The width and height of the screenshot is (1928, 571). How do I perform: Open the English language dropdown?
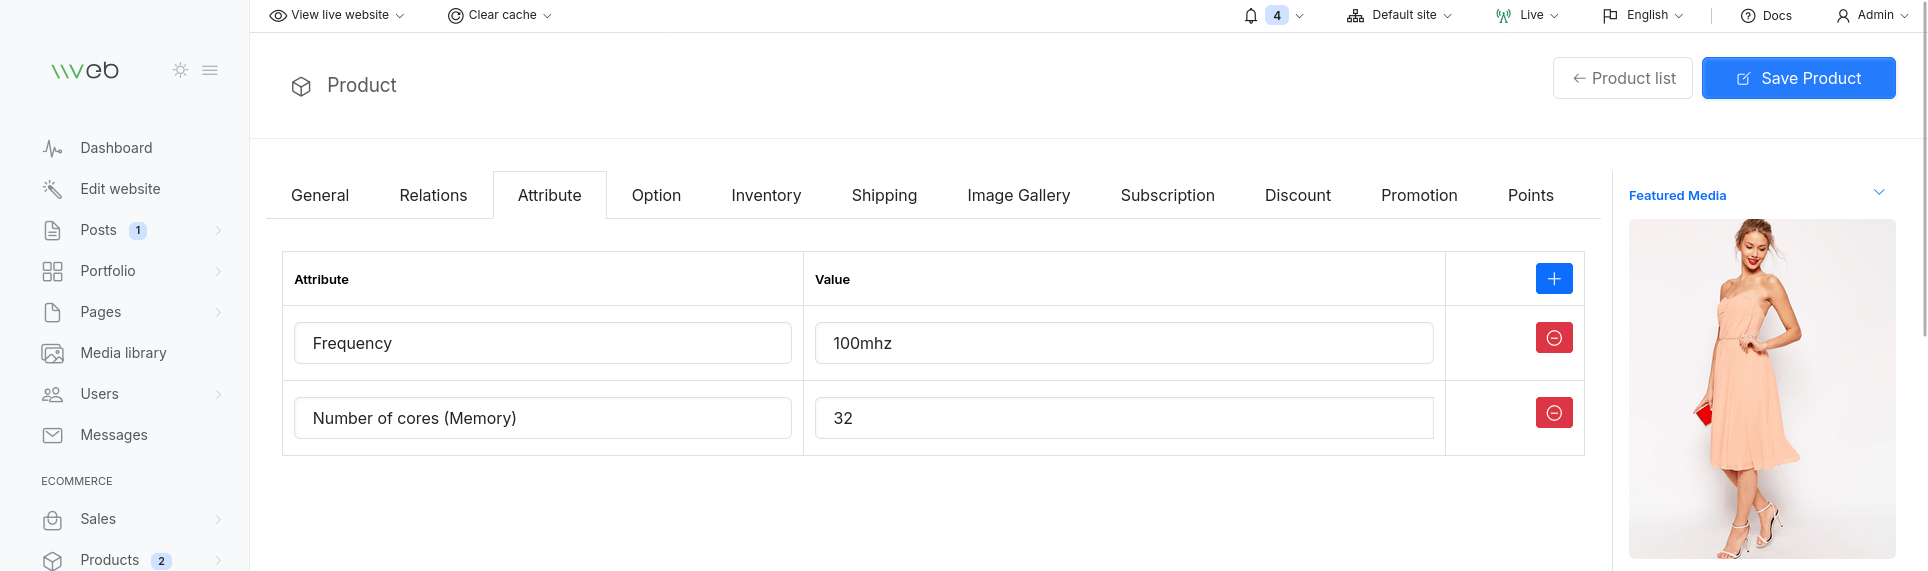[x=1643, y=16]
